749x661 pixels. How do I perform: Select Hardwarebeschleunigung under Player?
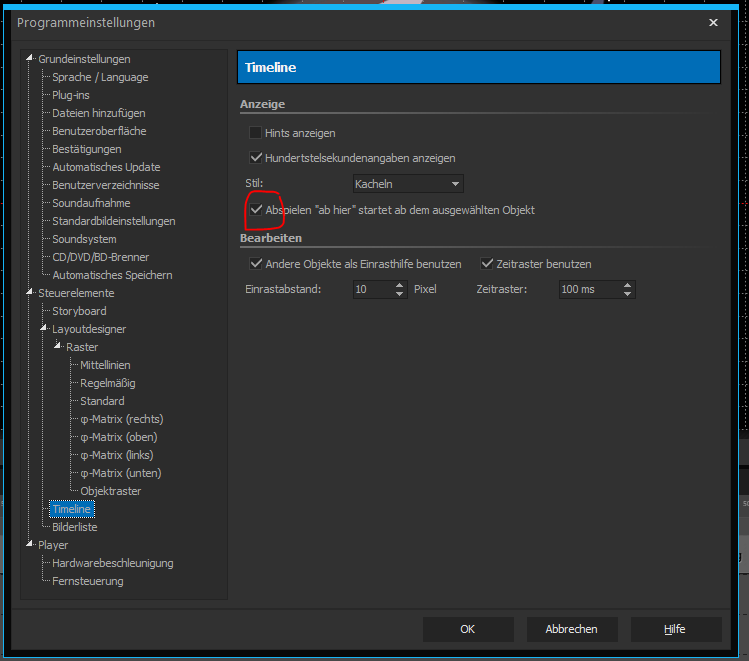click(112, 563)
